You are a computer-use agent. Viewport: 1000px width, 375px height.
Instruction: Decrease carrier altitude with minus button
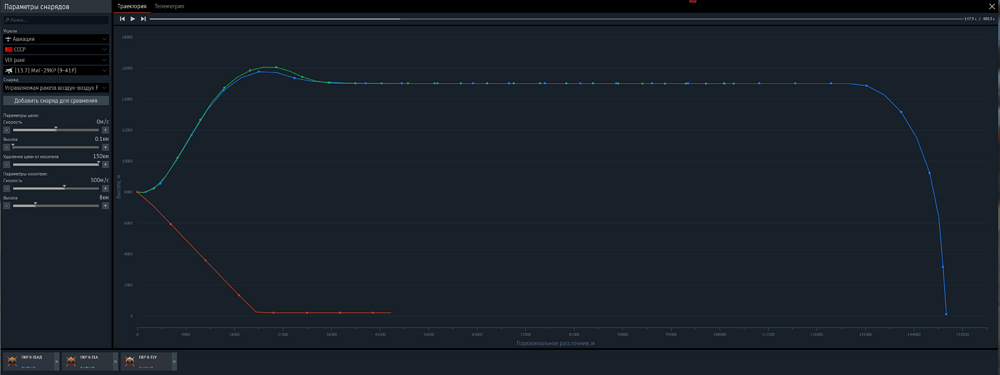click(x=6, y=206)
